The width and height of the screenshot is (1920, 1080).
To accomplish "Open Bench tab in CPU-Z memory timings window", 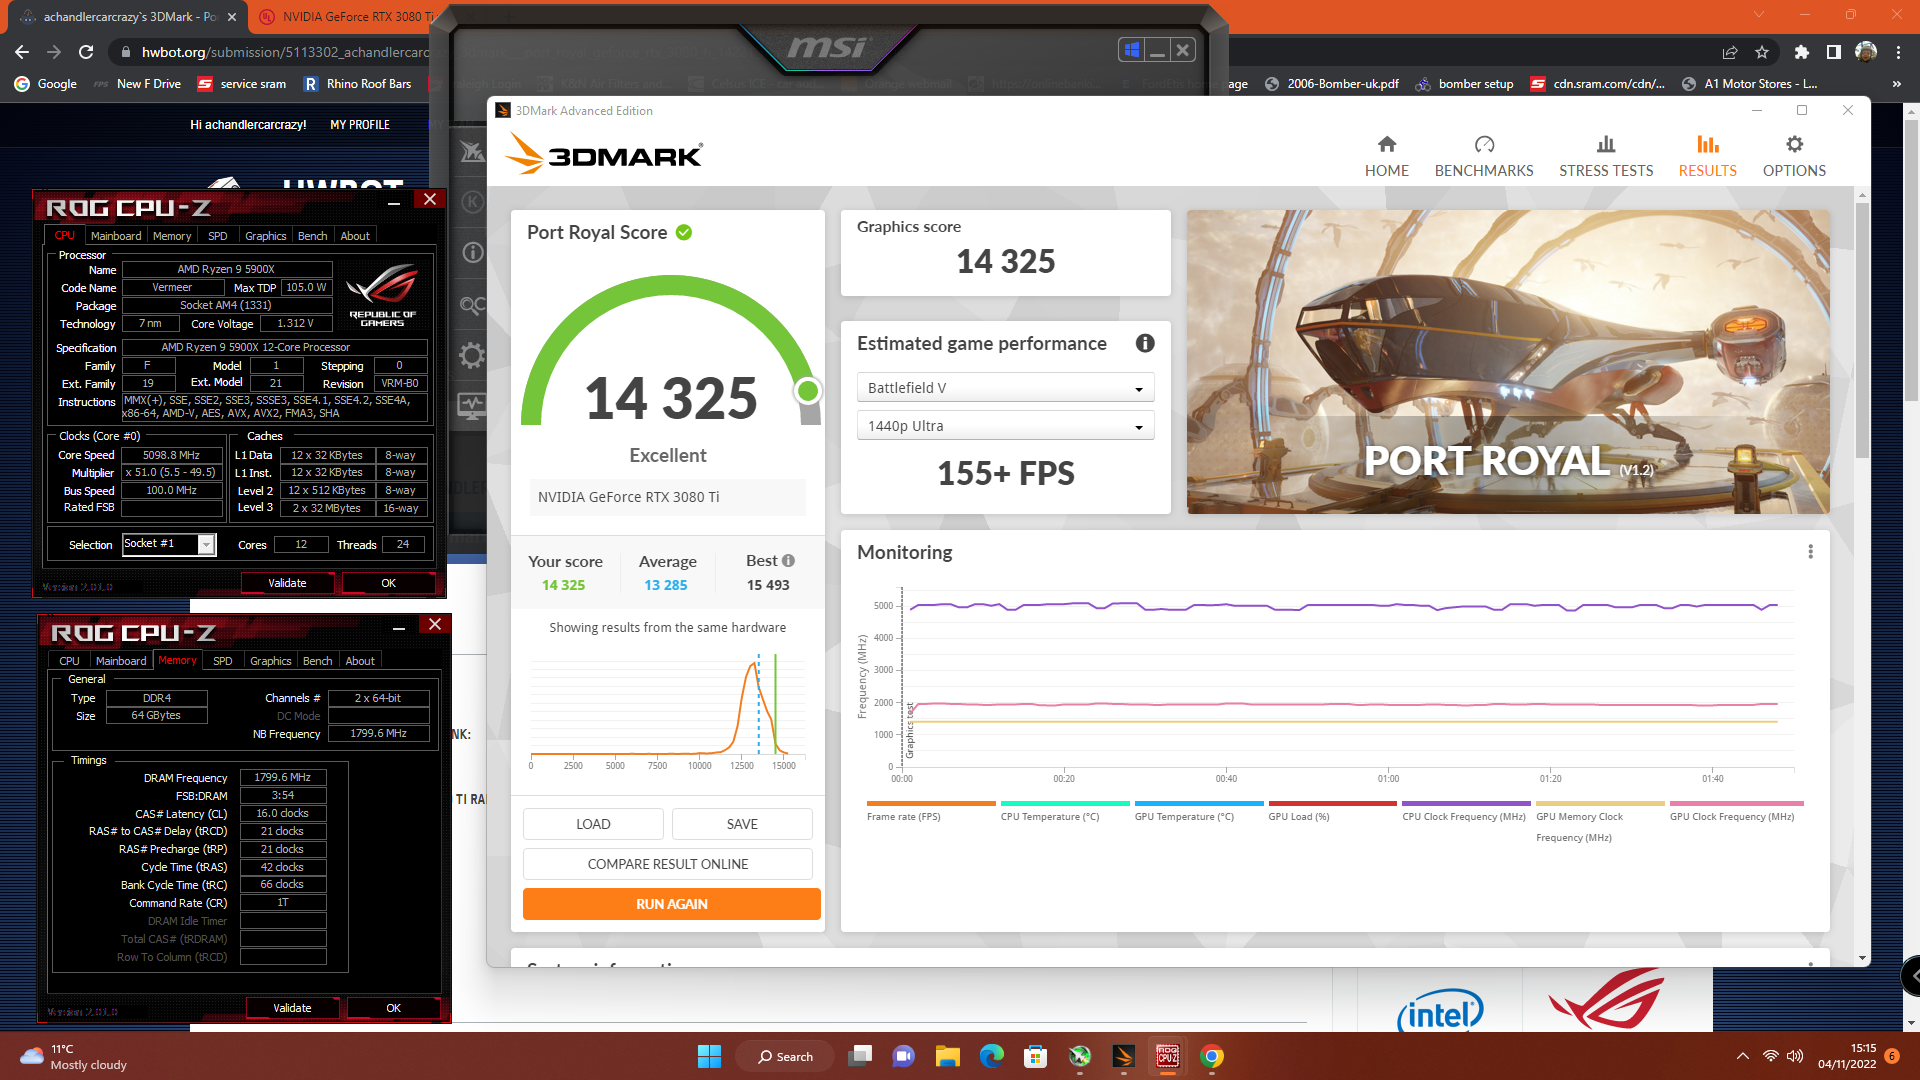I will coord(317,661).
